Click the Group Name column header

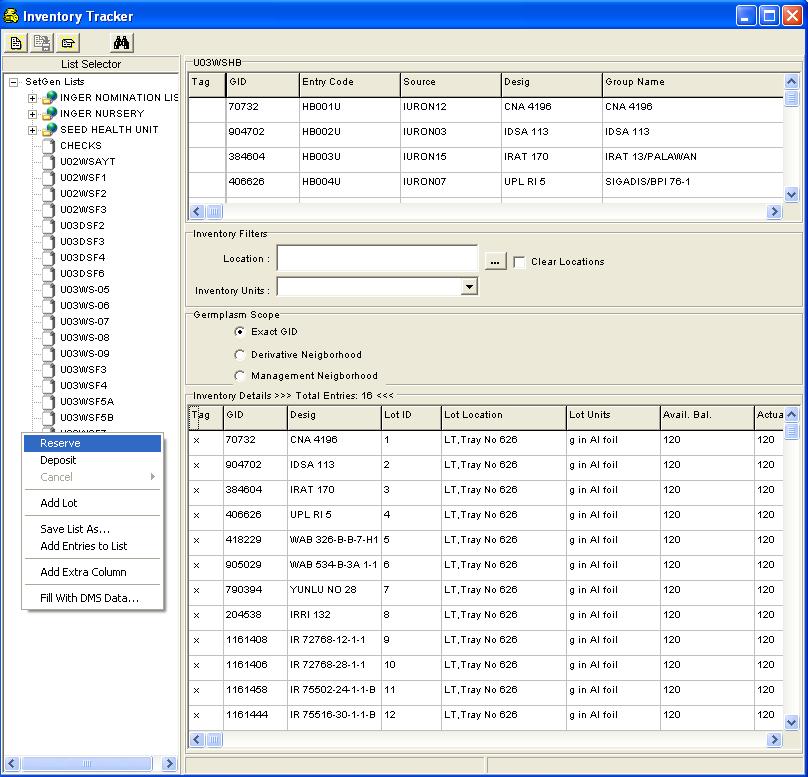(x=693, y=85)
